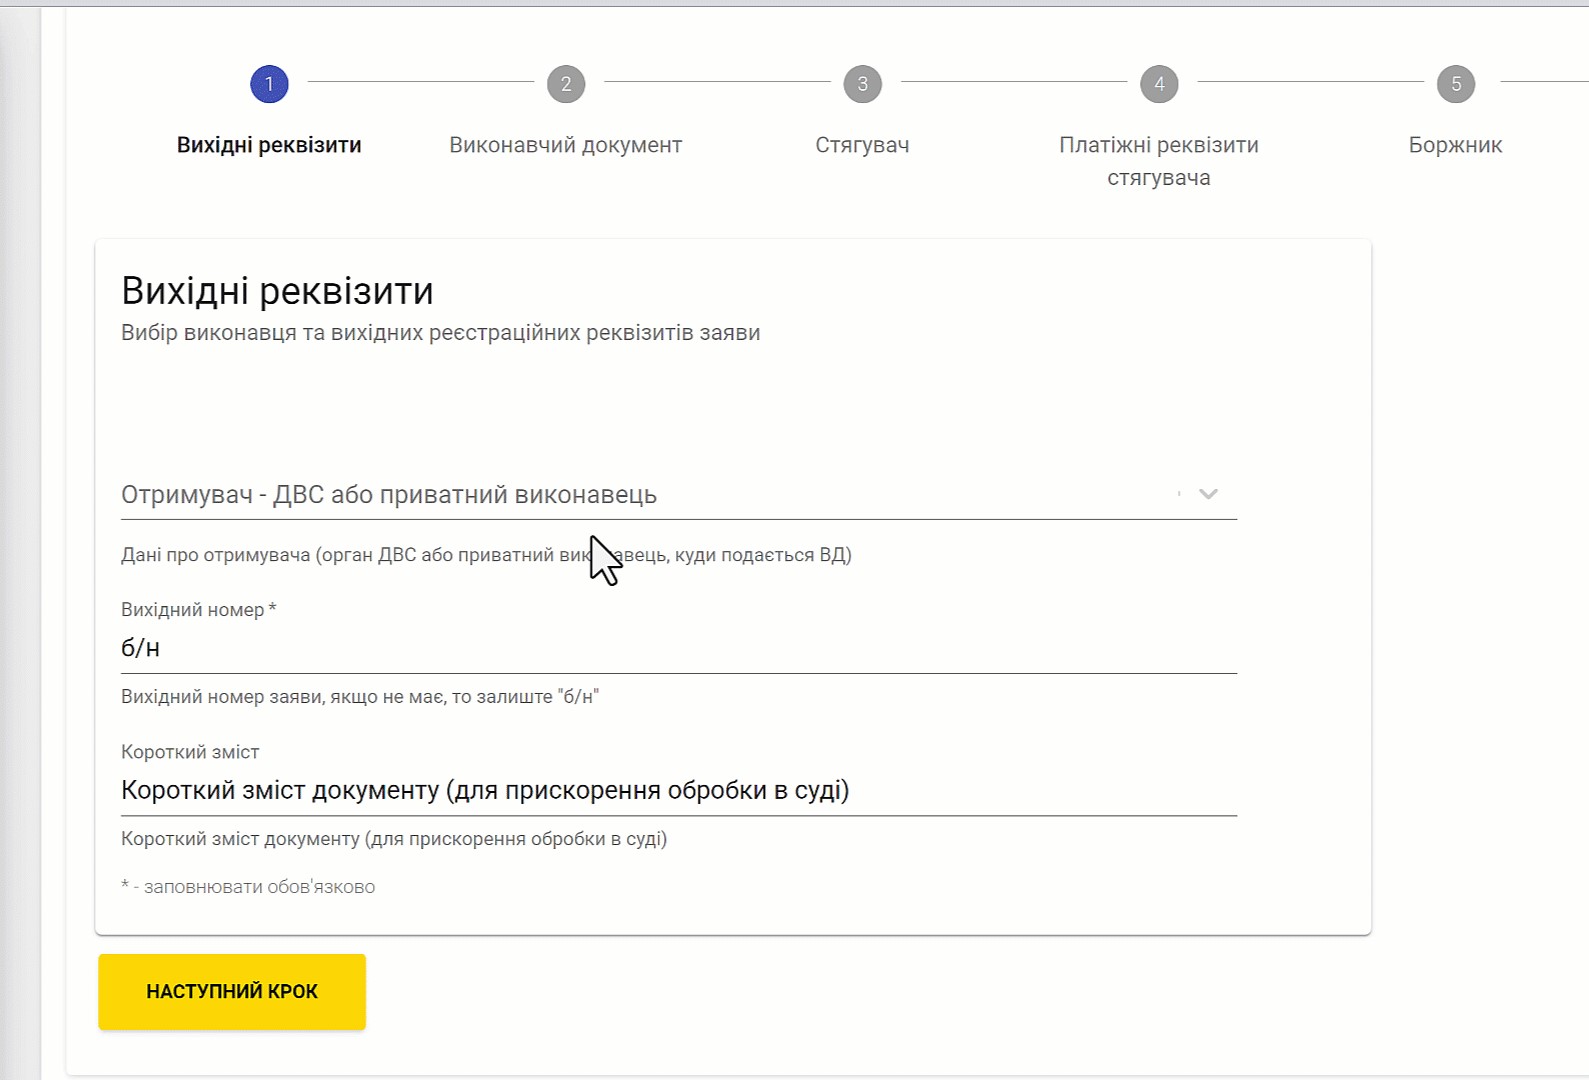Click step 3 circle icon
This screenshot has width=1589, height=1080.
click(862, 84)
